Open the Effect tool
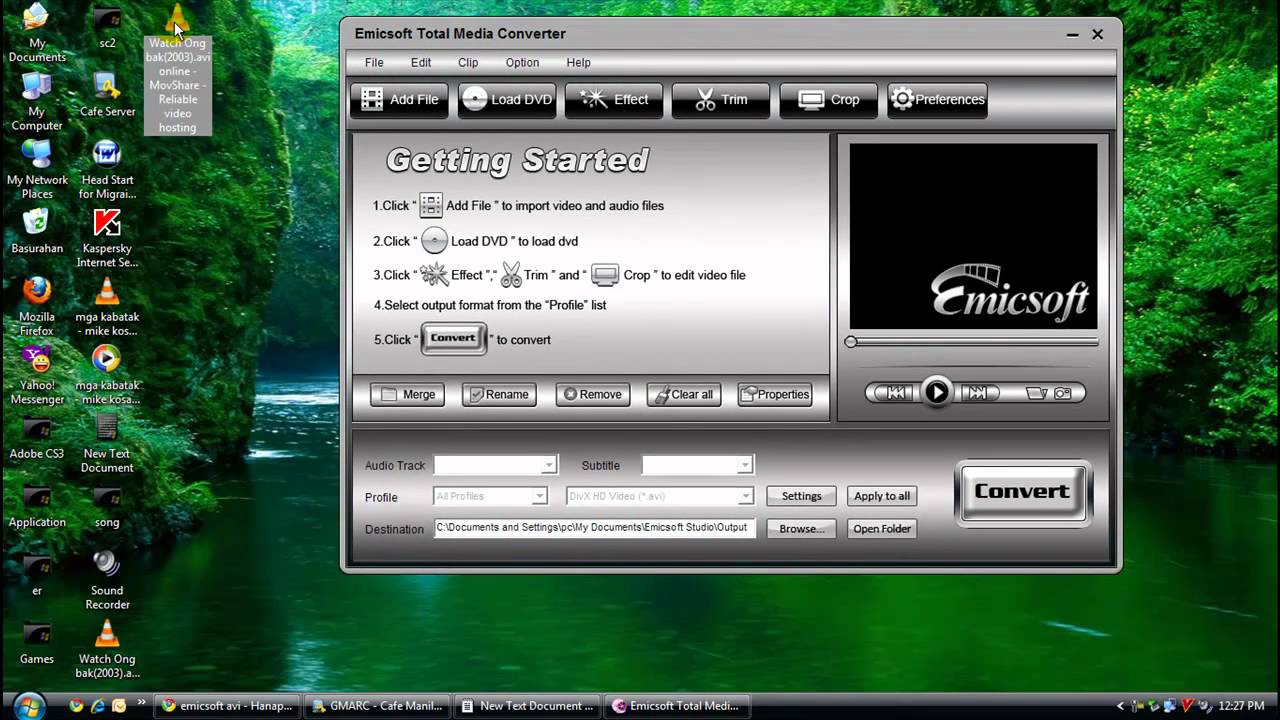This screenshot has width=1280, height=720. [x=614, y=99]
